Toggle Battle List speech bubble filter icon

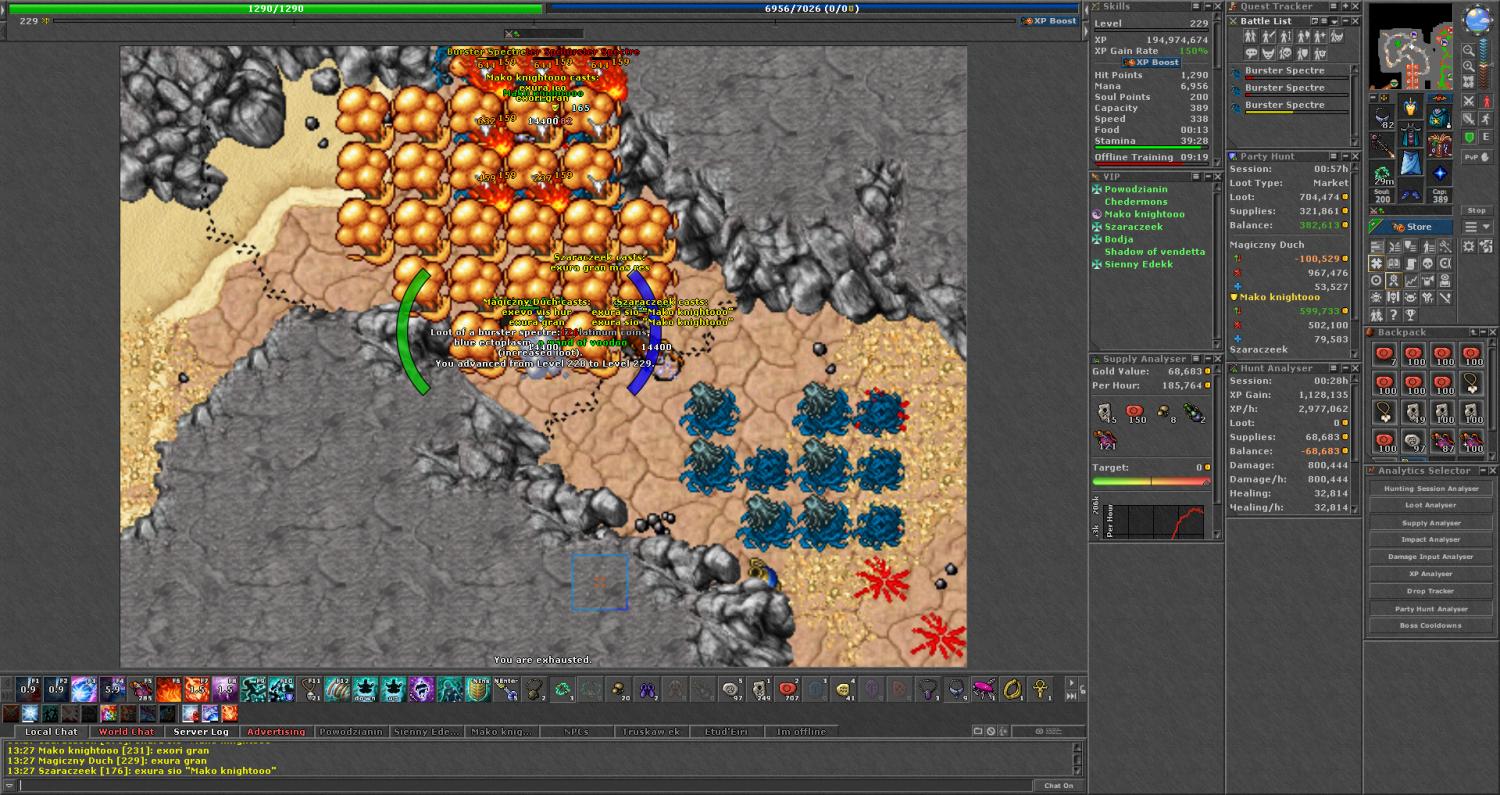(x=1251, y=53)
